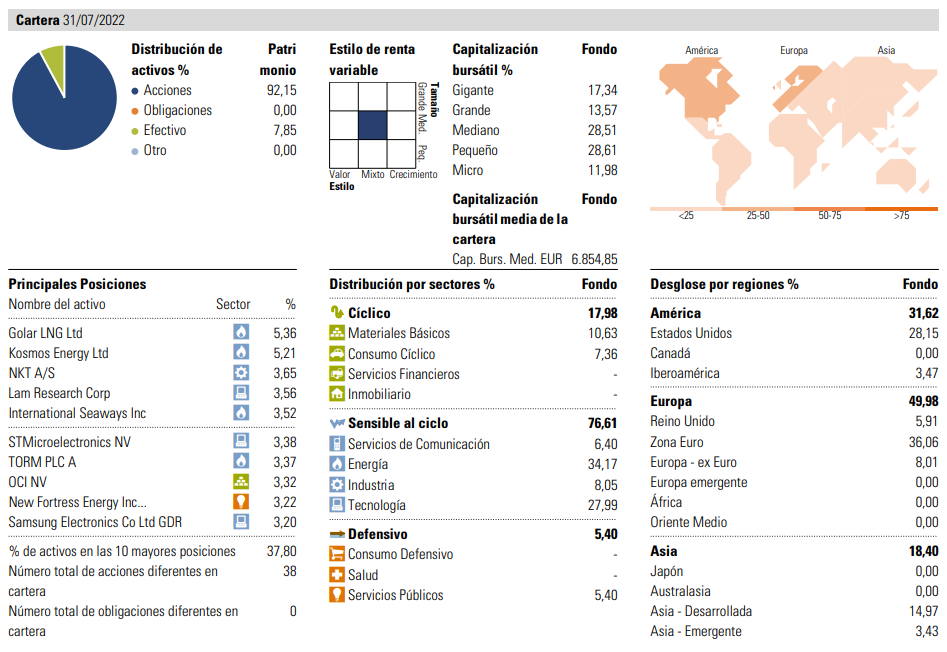This screenshot has width=947, height=652.
Task: Click the "Estilo de renta variable" heading
Action: 372,59
